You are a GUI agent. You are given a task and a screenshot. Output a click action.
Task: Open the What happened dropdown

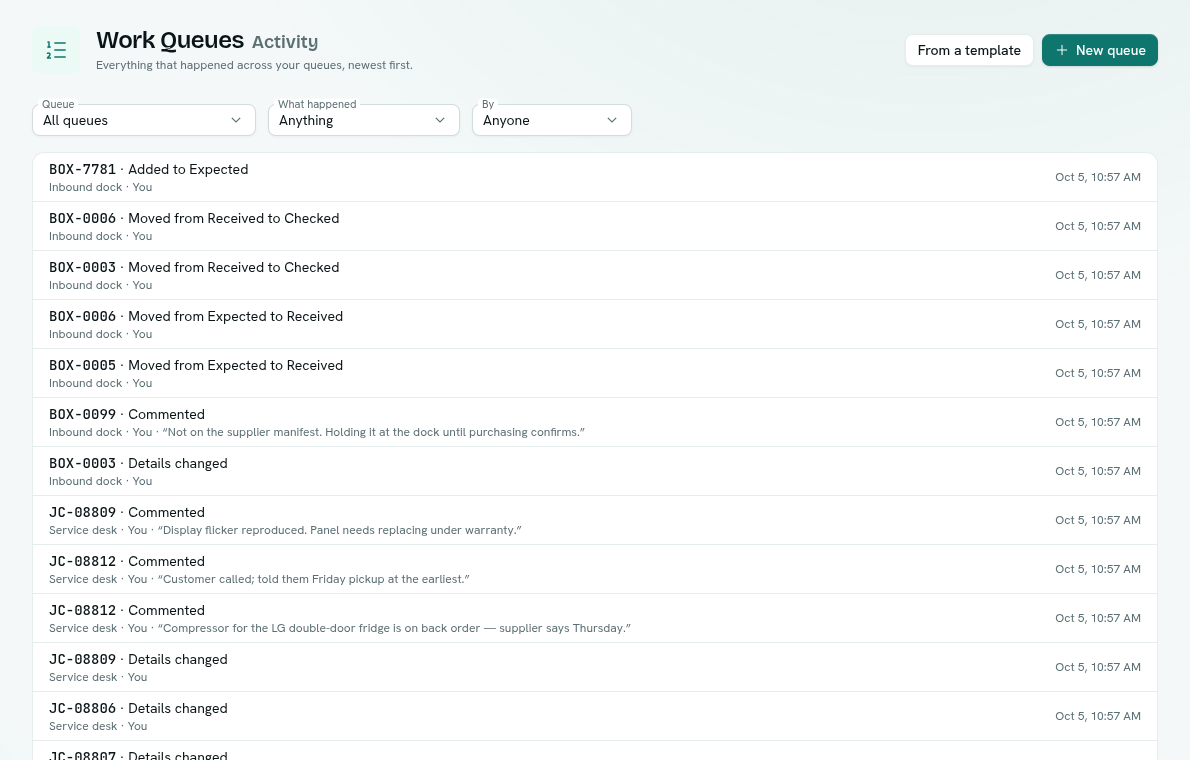[x=364, y=120]
